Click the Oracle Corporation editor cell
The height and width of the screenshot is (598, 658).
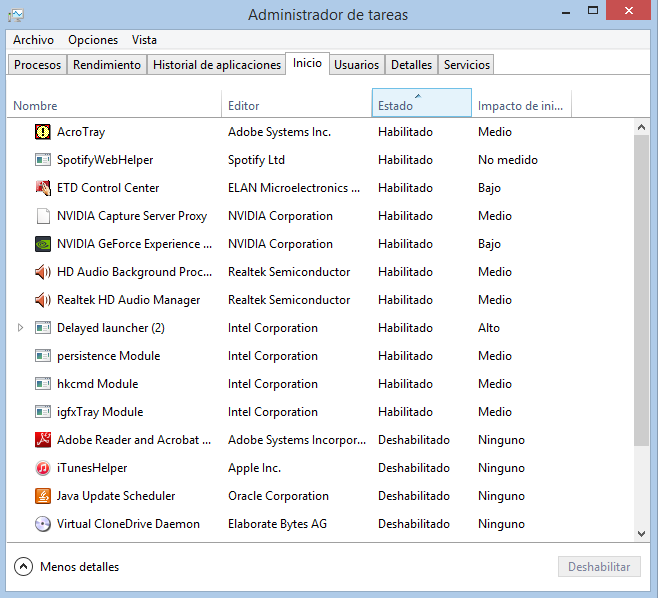coord(278,496)
